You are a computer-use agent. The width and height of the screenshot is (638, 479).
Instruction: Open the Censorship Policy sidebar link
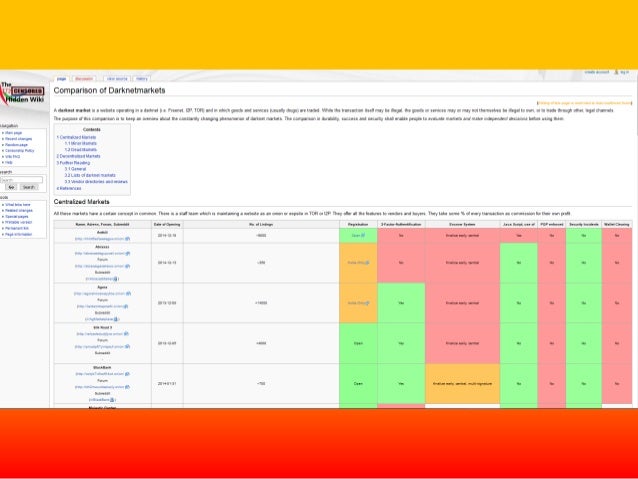[20, 150]
